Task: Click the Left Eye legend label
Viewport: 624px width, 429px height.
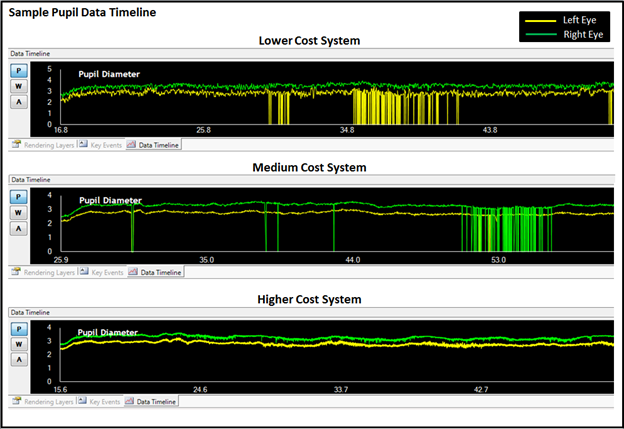Action: pos(579,20)
